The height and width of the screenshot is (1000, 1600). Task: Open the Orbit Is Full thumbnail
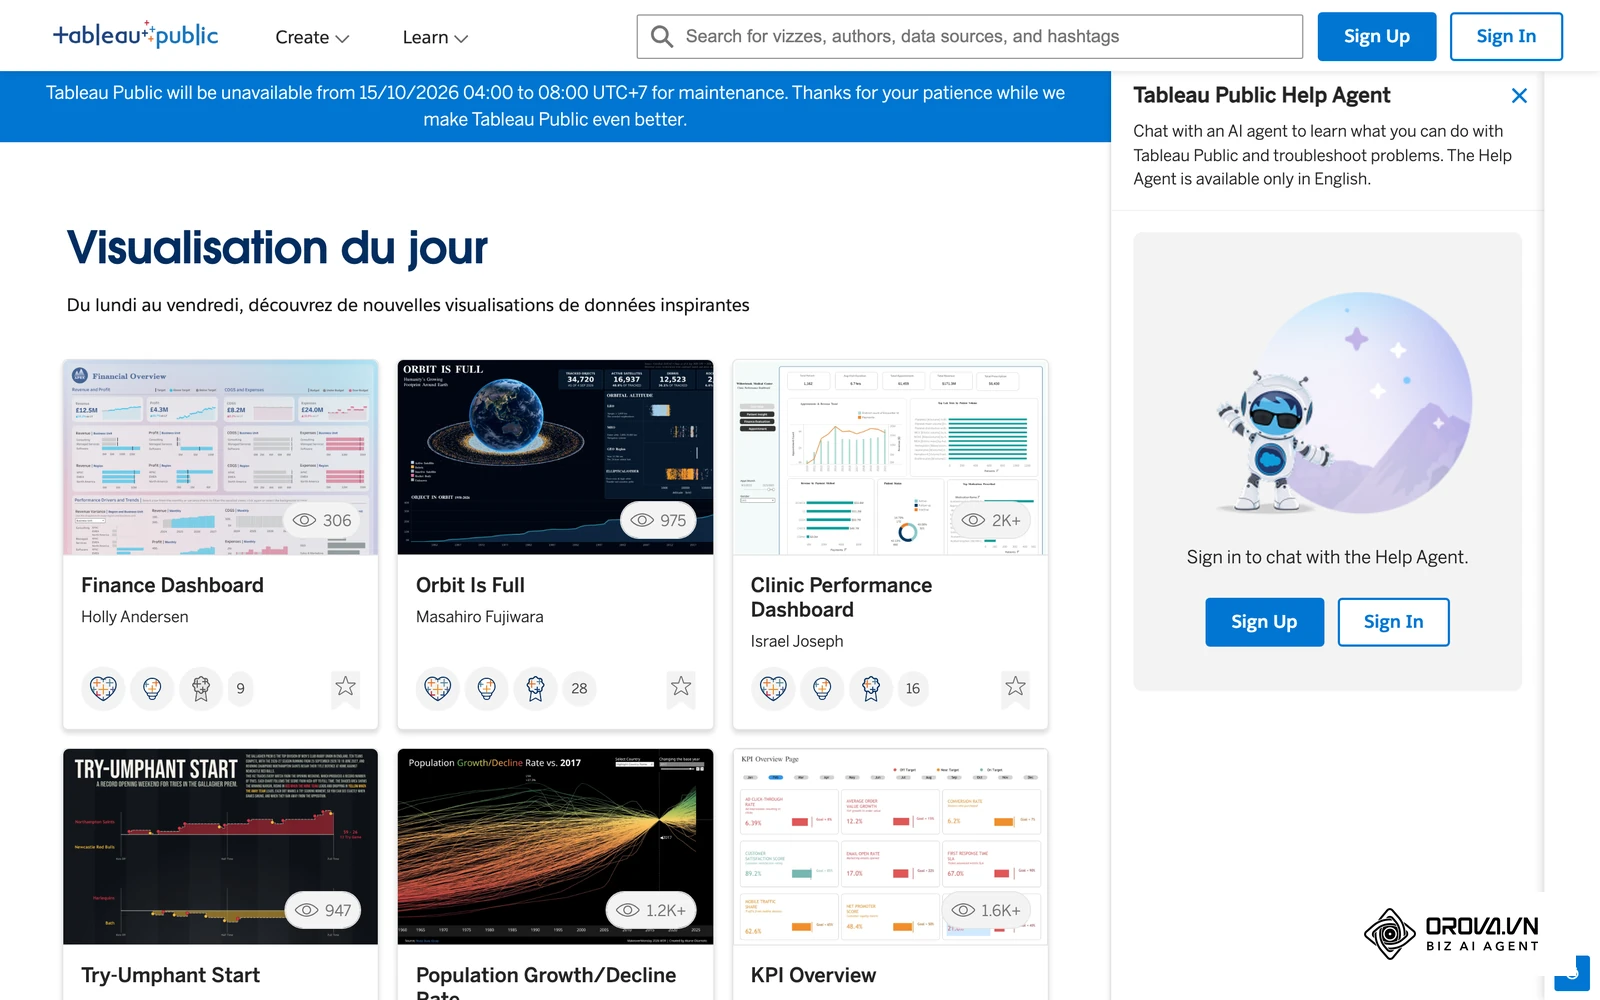[555, 457]
